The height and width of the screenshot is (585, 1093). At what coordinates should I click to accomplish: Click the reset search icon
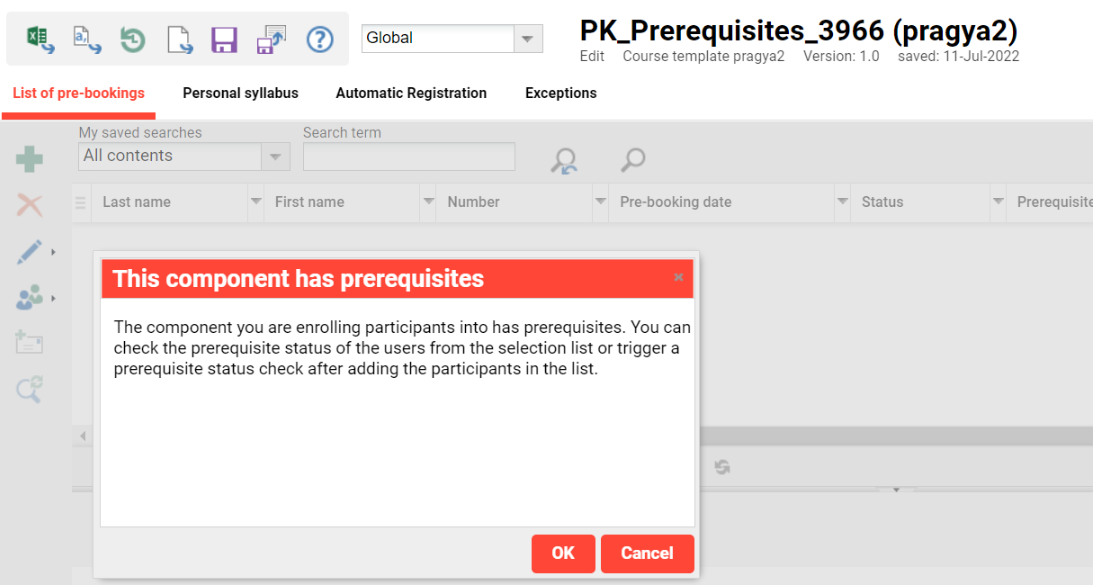(565, 161)
